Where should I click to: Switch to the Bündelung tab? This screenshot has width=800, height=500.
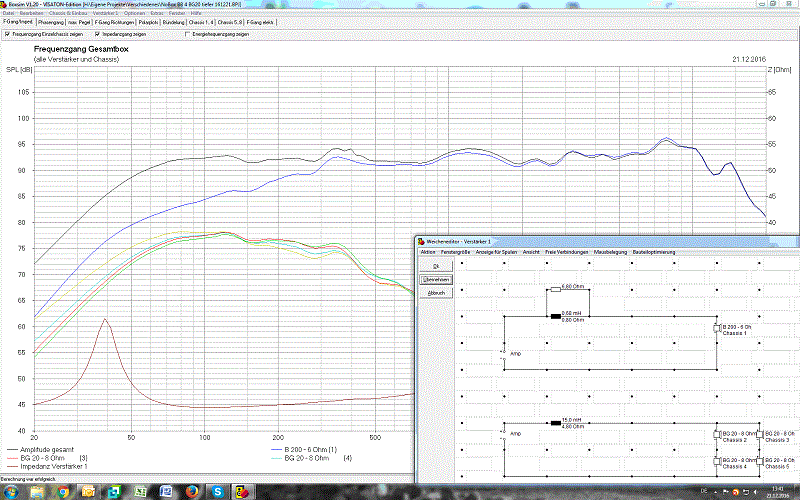174,21
